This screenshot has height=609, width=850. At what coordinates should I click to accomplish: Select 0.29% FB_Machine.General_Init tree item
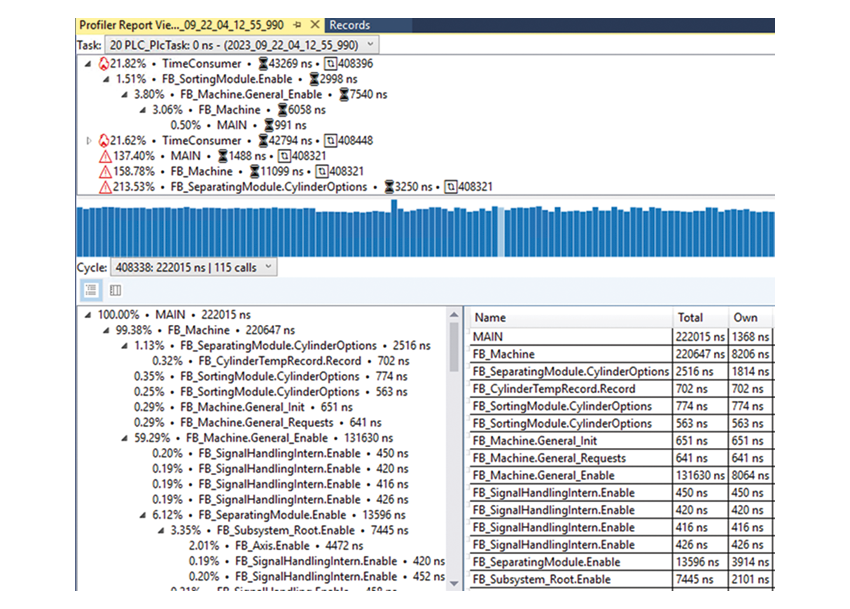click(243, 407)
